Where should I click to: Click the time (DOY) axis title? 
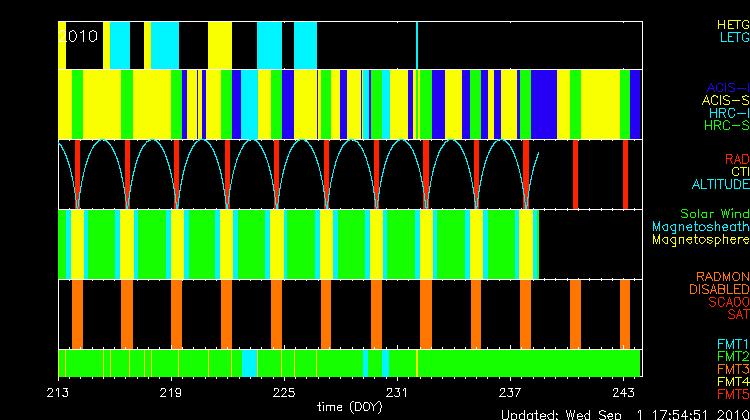[x=350, y=406]
